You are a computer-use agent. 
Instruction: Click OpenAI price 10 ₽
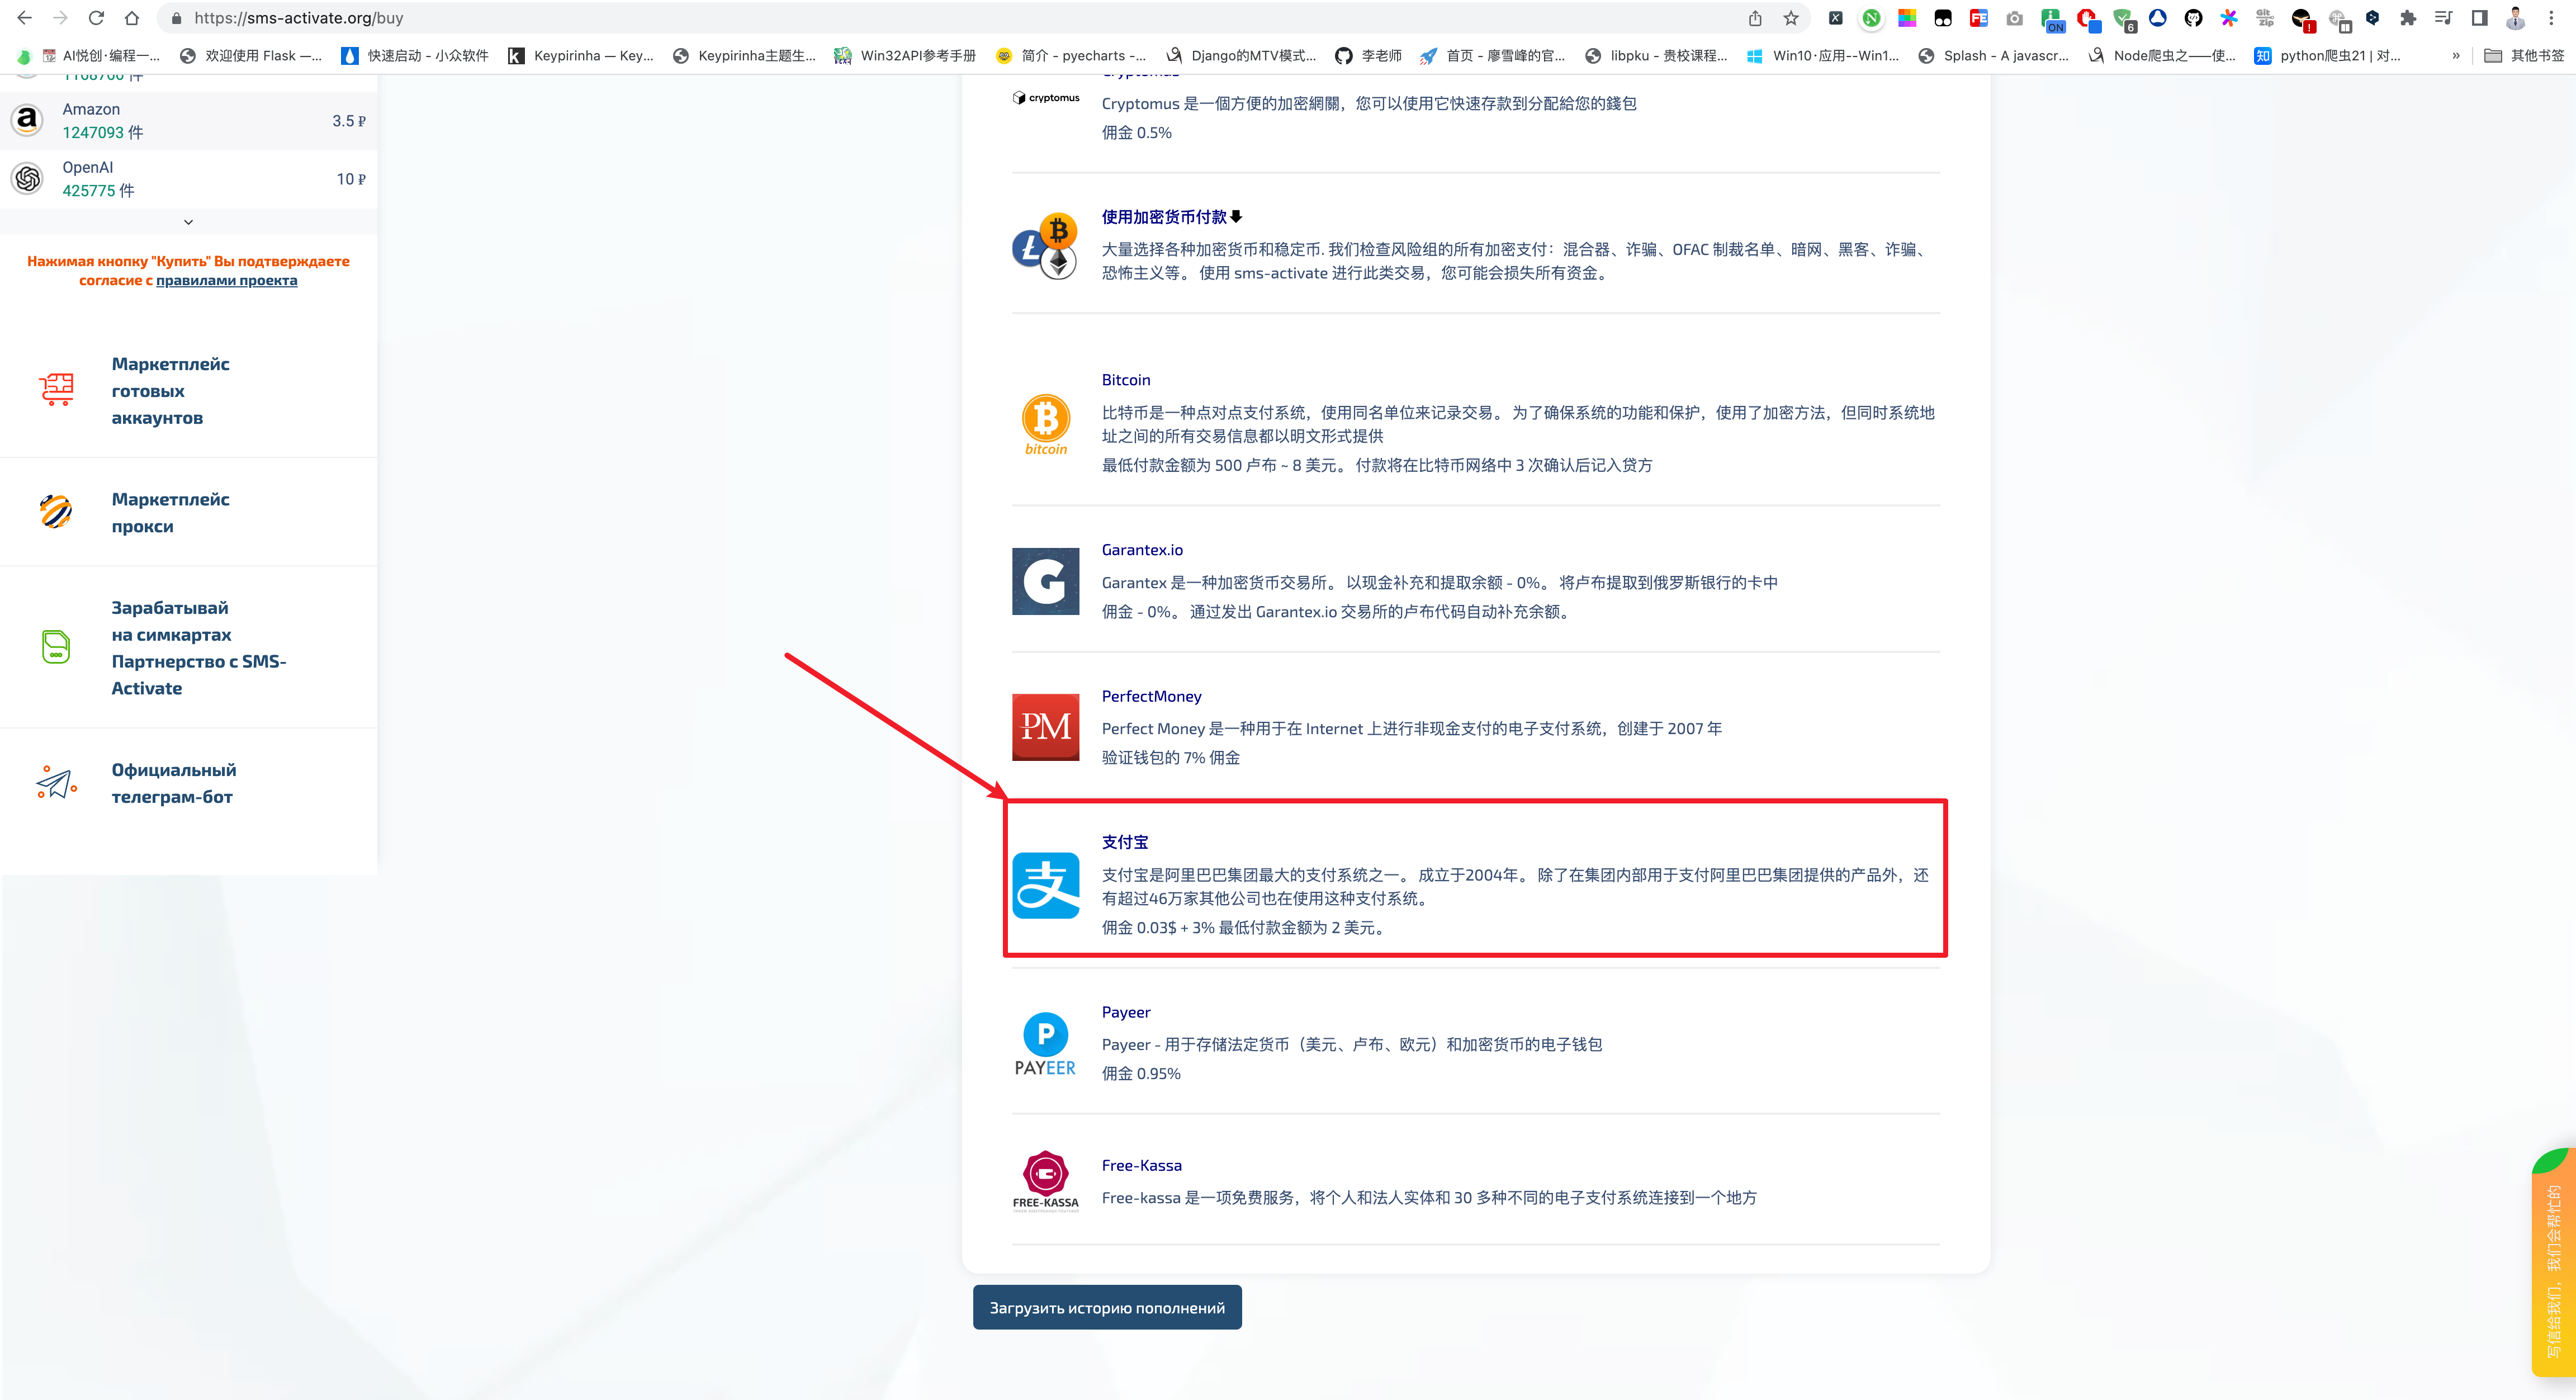pyautogui.click(x=351, y=179)
